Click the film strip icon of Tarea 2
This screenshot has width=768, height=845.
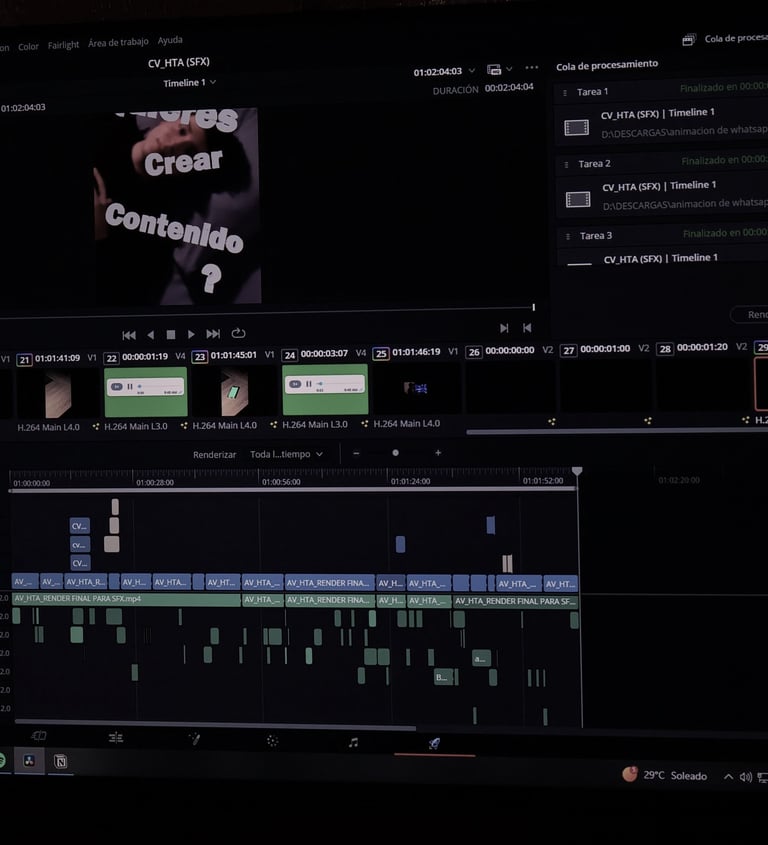point(578,199)
